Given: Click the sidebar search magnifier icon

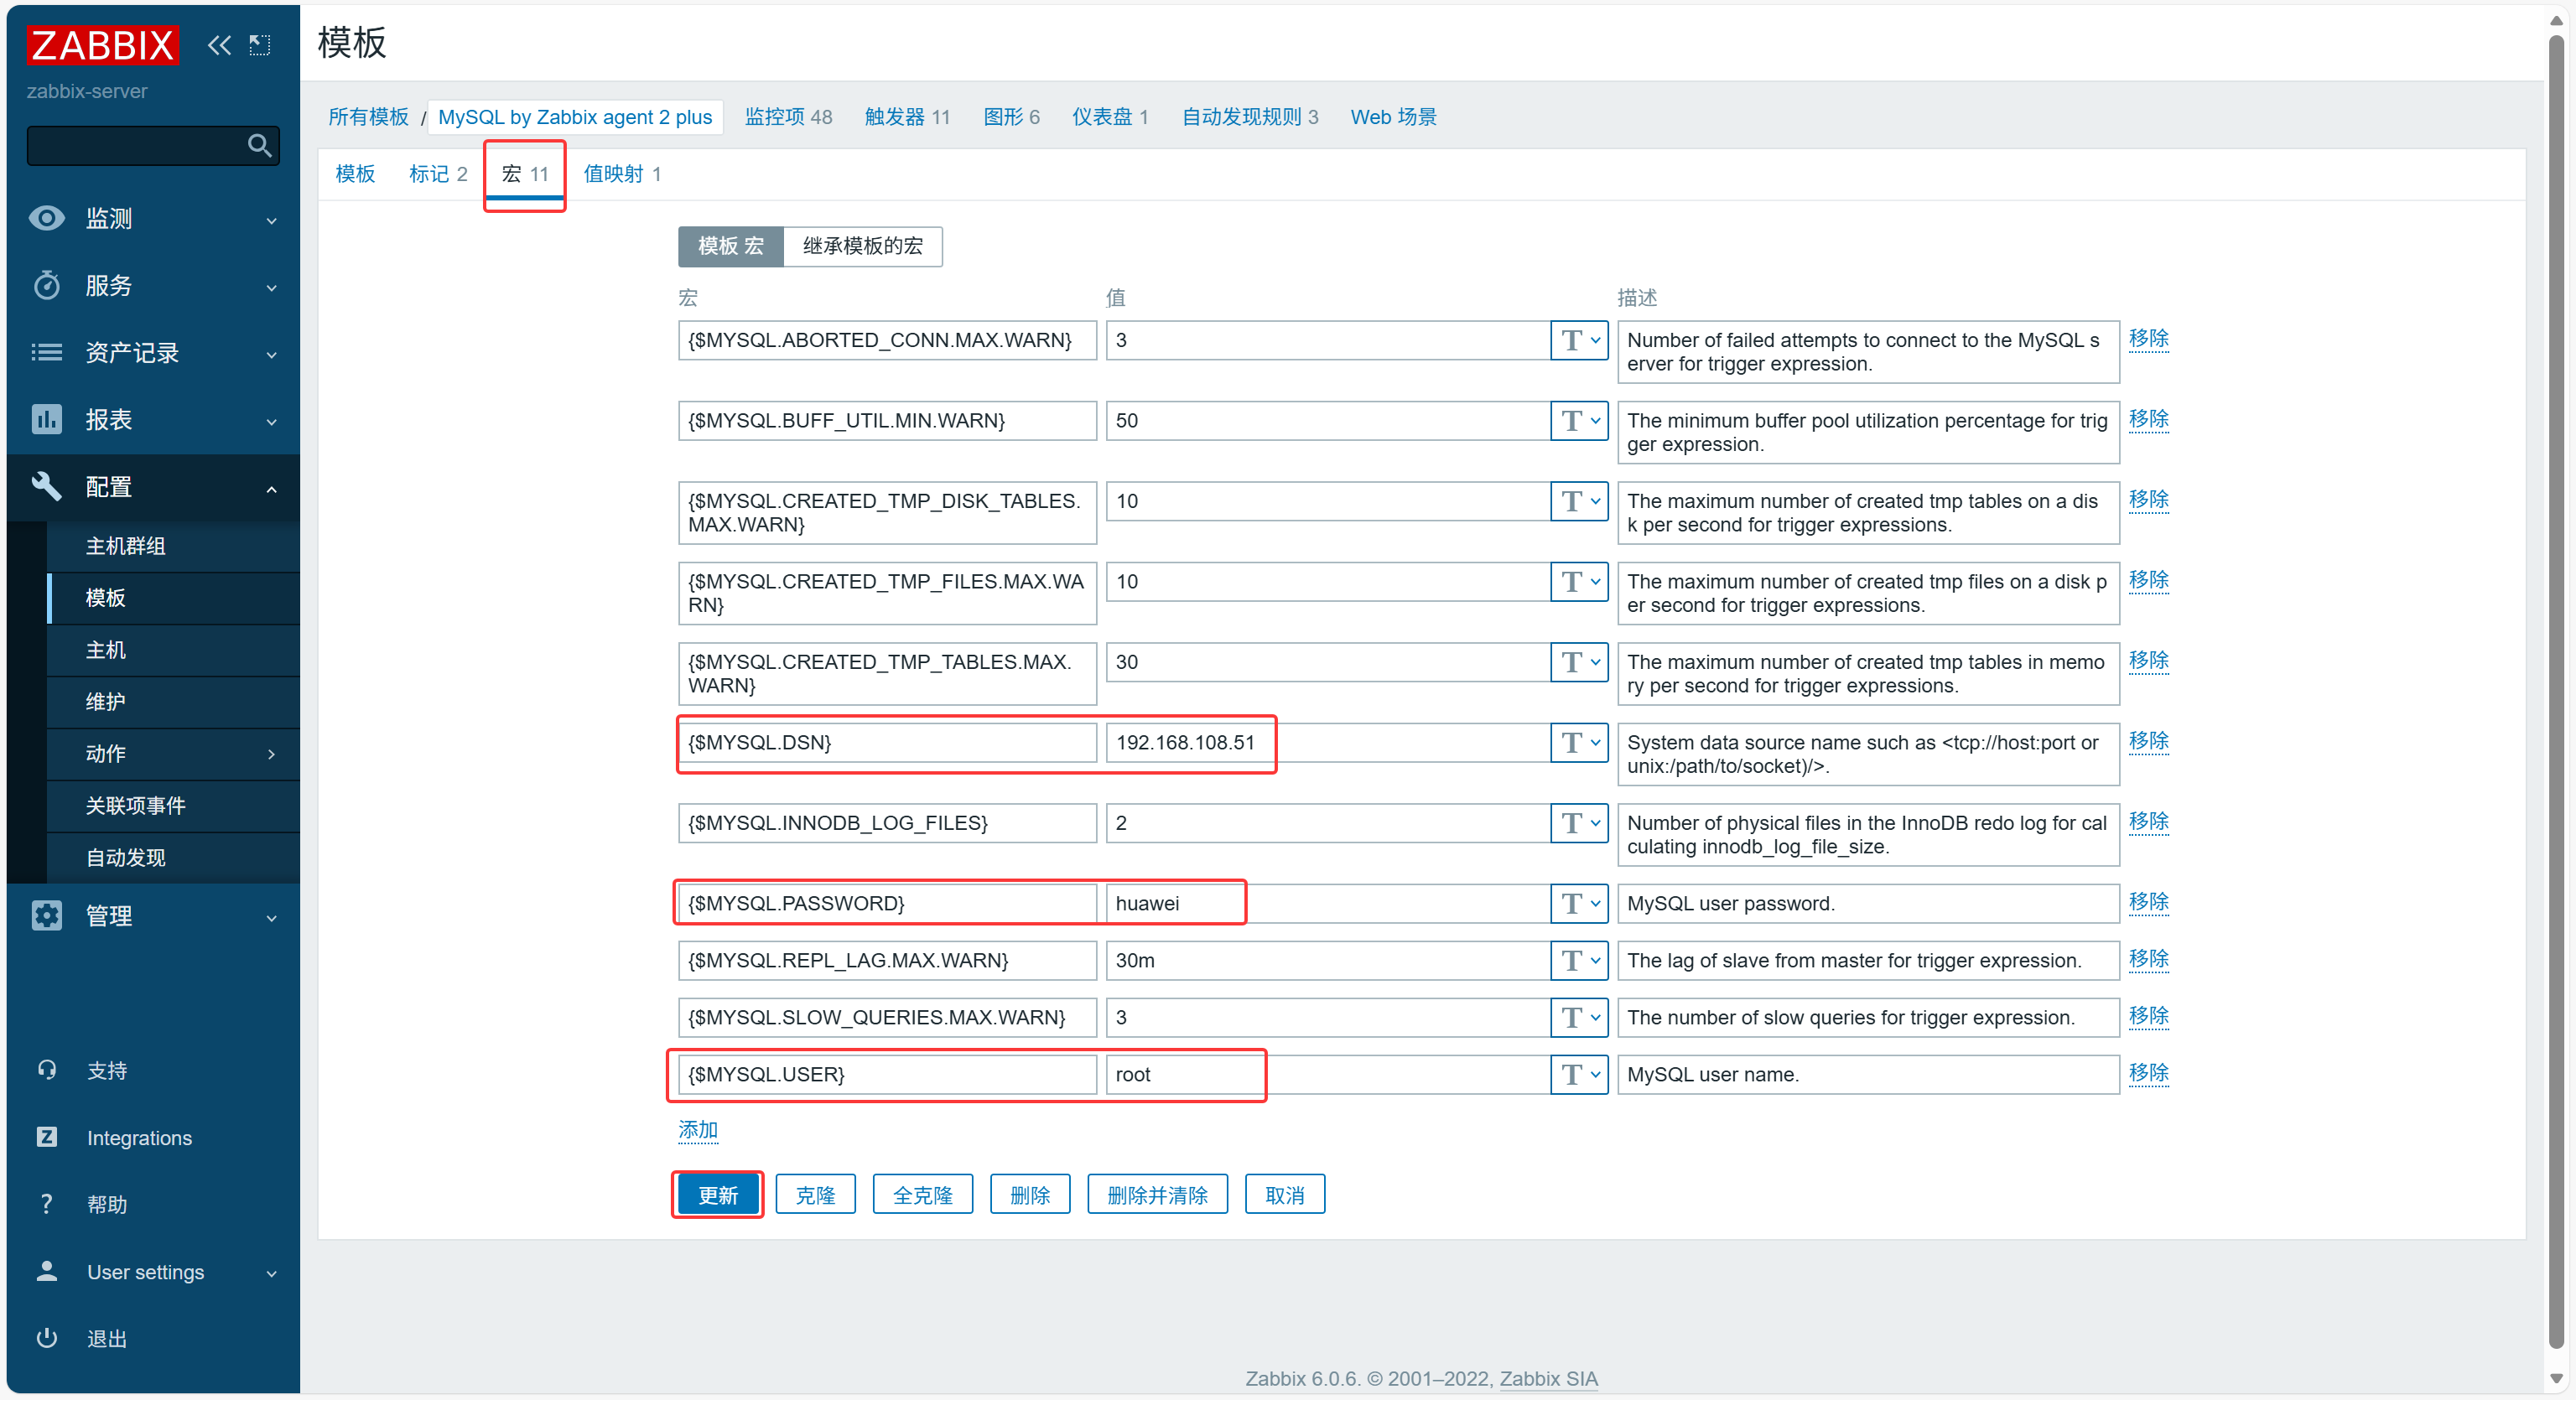Looking at the screenshot, I should click(x=260, y=146).
